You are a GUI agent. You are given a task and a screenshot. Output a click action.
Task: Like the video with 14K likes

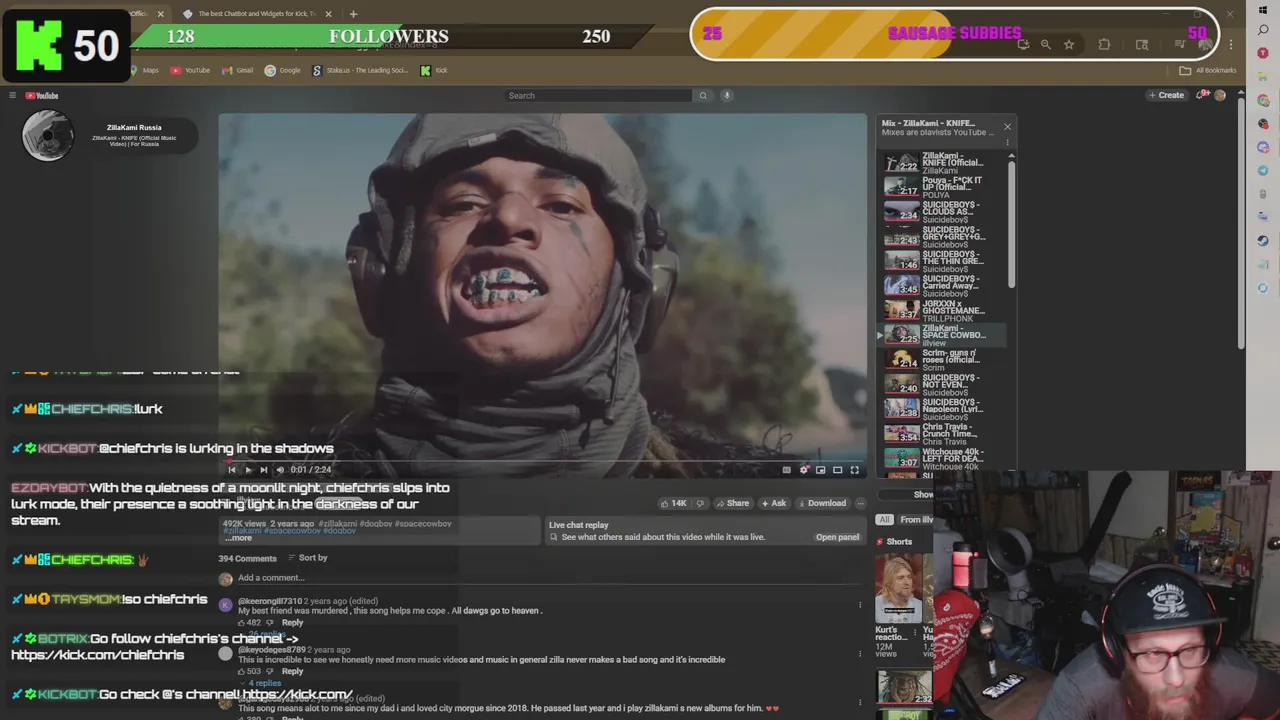pos(675,503)
